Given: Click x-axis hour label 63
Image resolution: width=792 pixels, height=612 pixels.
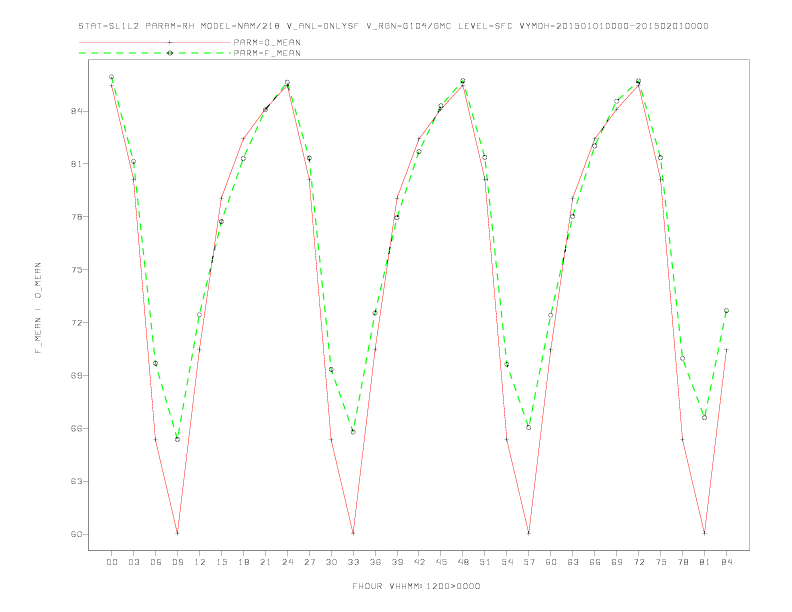Looking at the screenshot, I should click(x=573, y=562).
